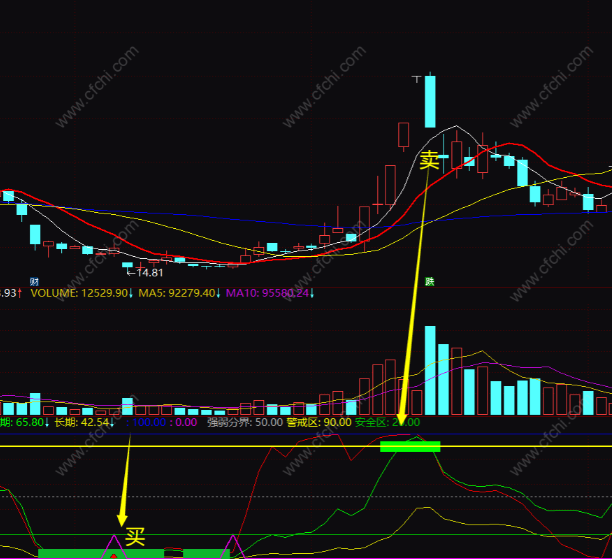Click the 强弱分界: 50.00 label
This screenshot has width=612, height=559.
coord(245,422)
